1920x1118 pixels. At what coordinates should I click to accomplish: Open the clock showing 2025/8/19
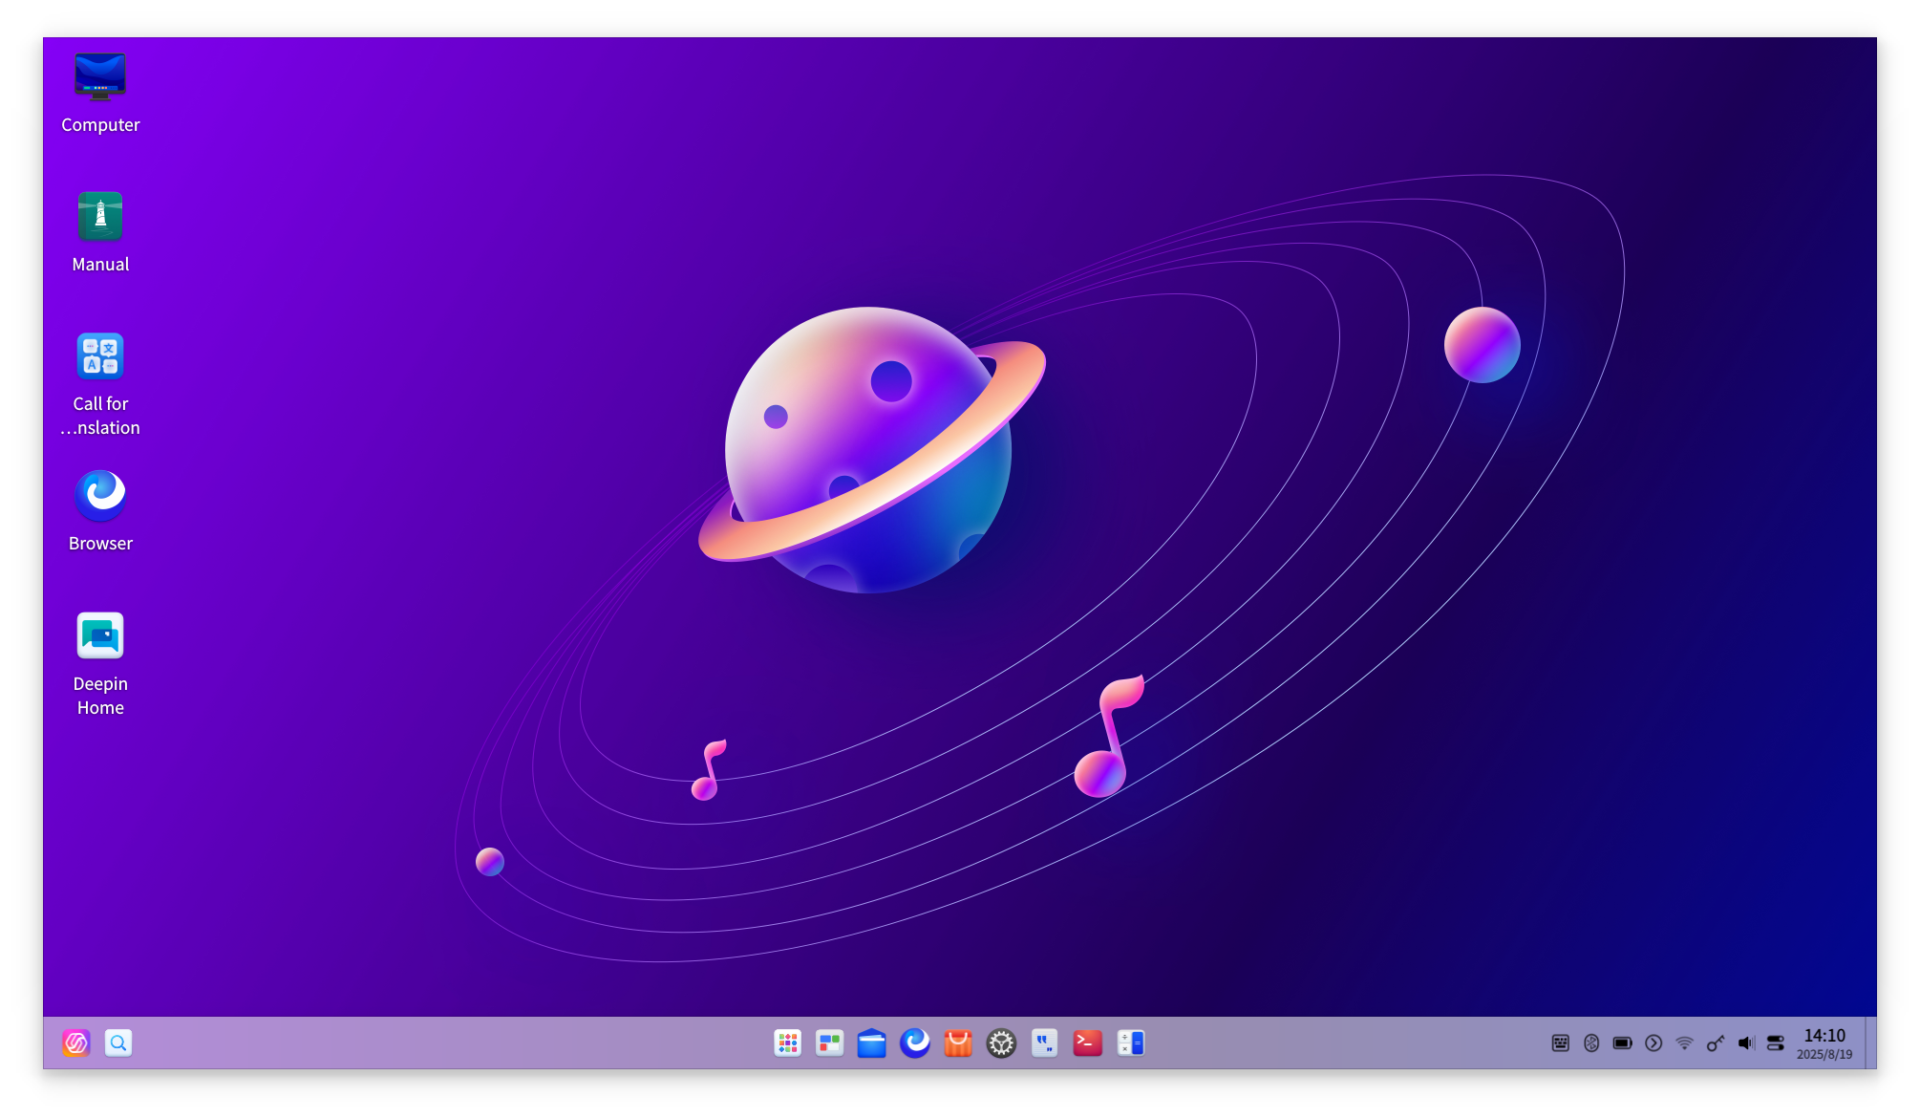1826,1043
